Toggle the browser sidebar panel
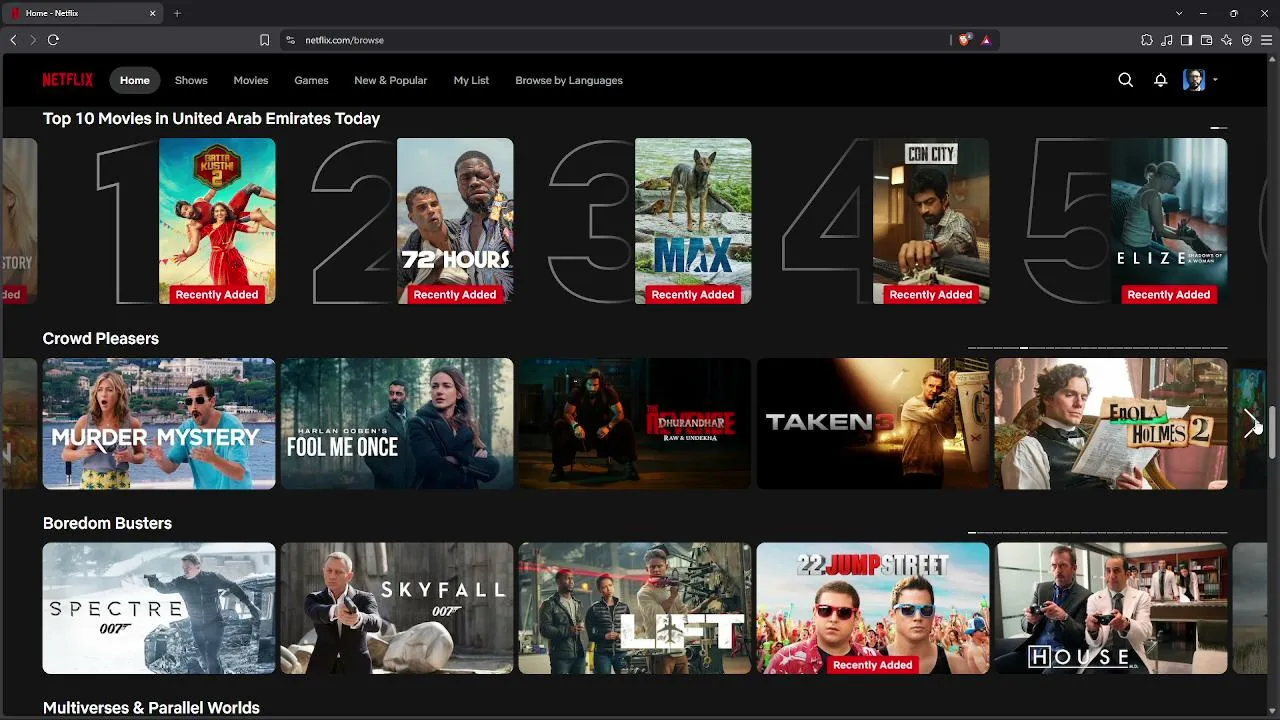This screenshot has width=1280, height=720. [x=1186, y=40]
